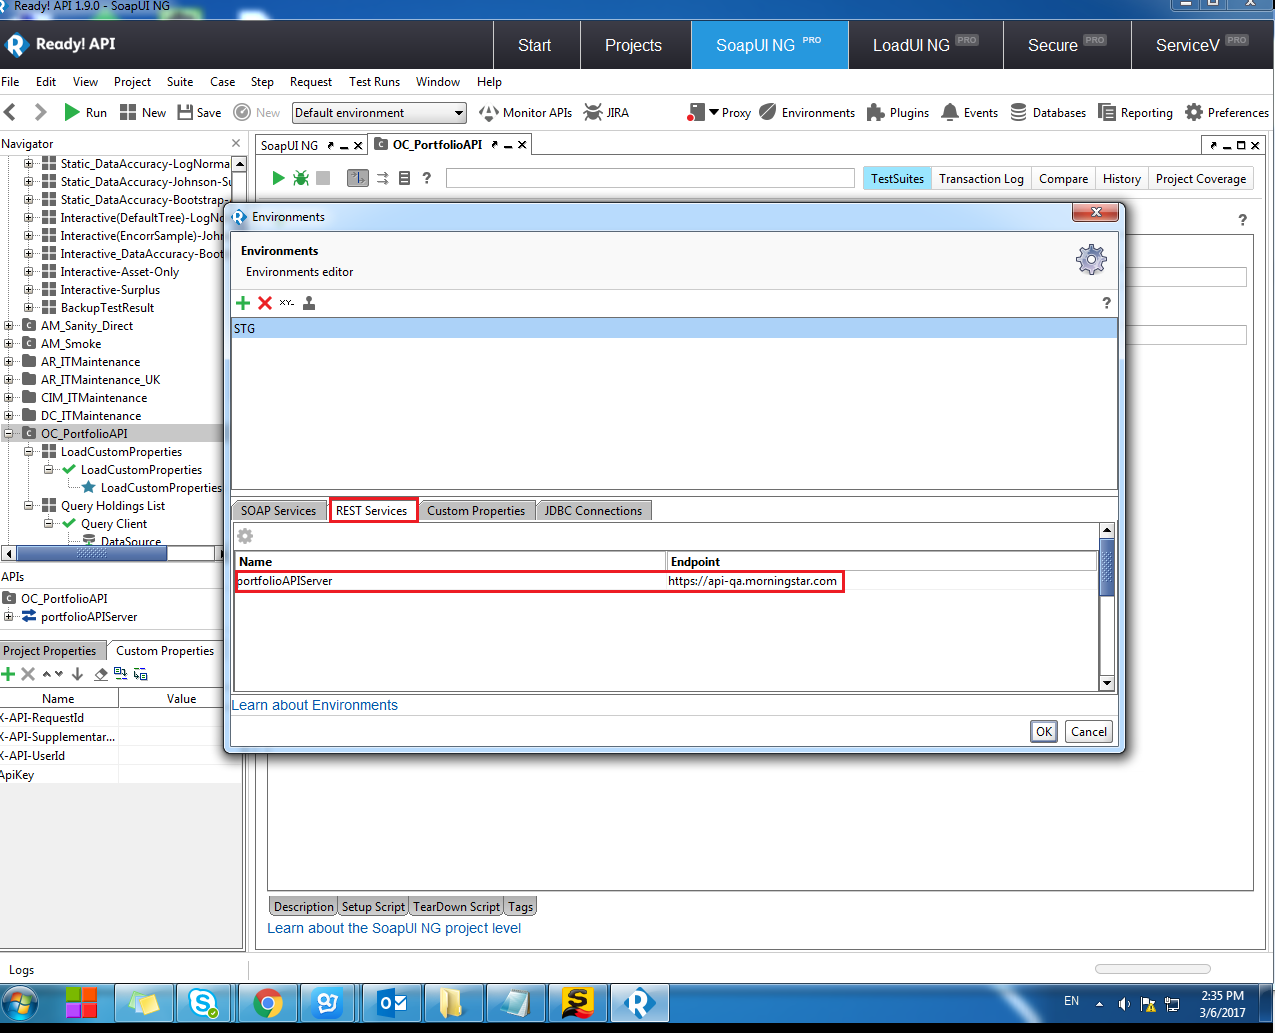Open Skype from the taskbar

pos(204,1003)
